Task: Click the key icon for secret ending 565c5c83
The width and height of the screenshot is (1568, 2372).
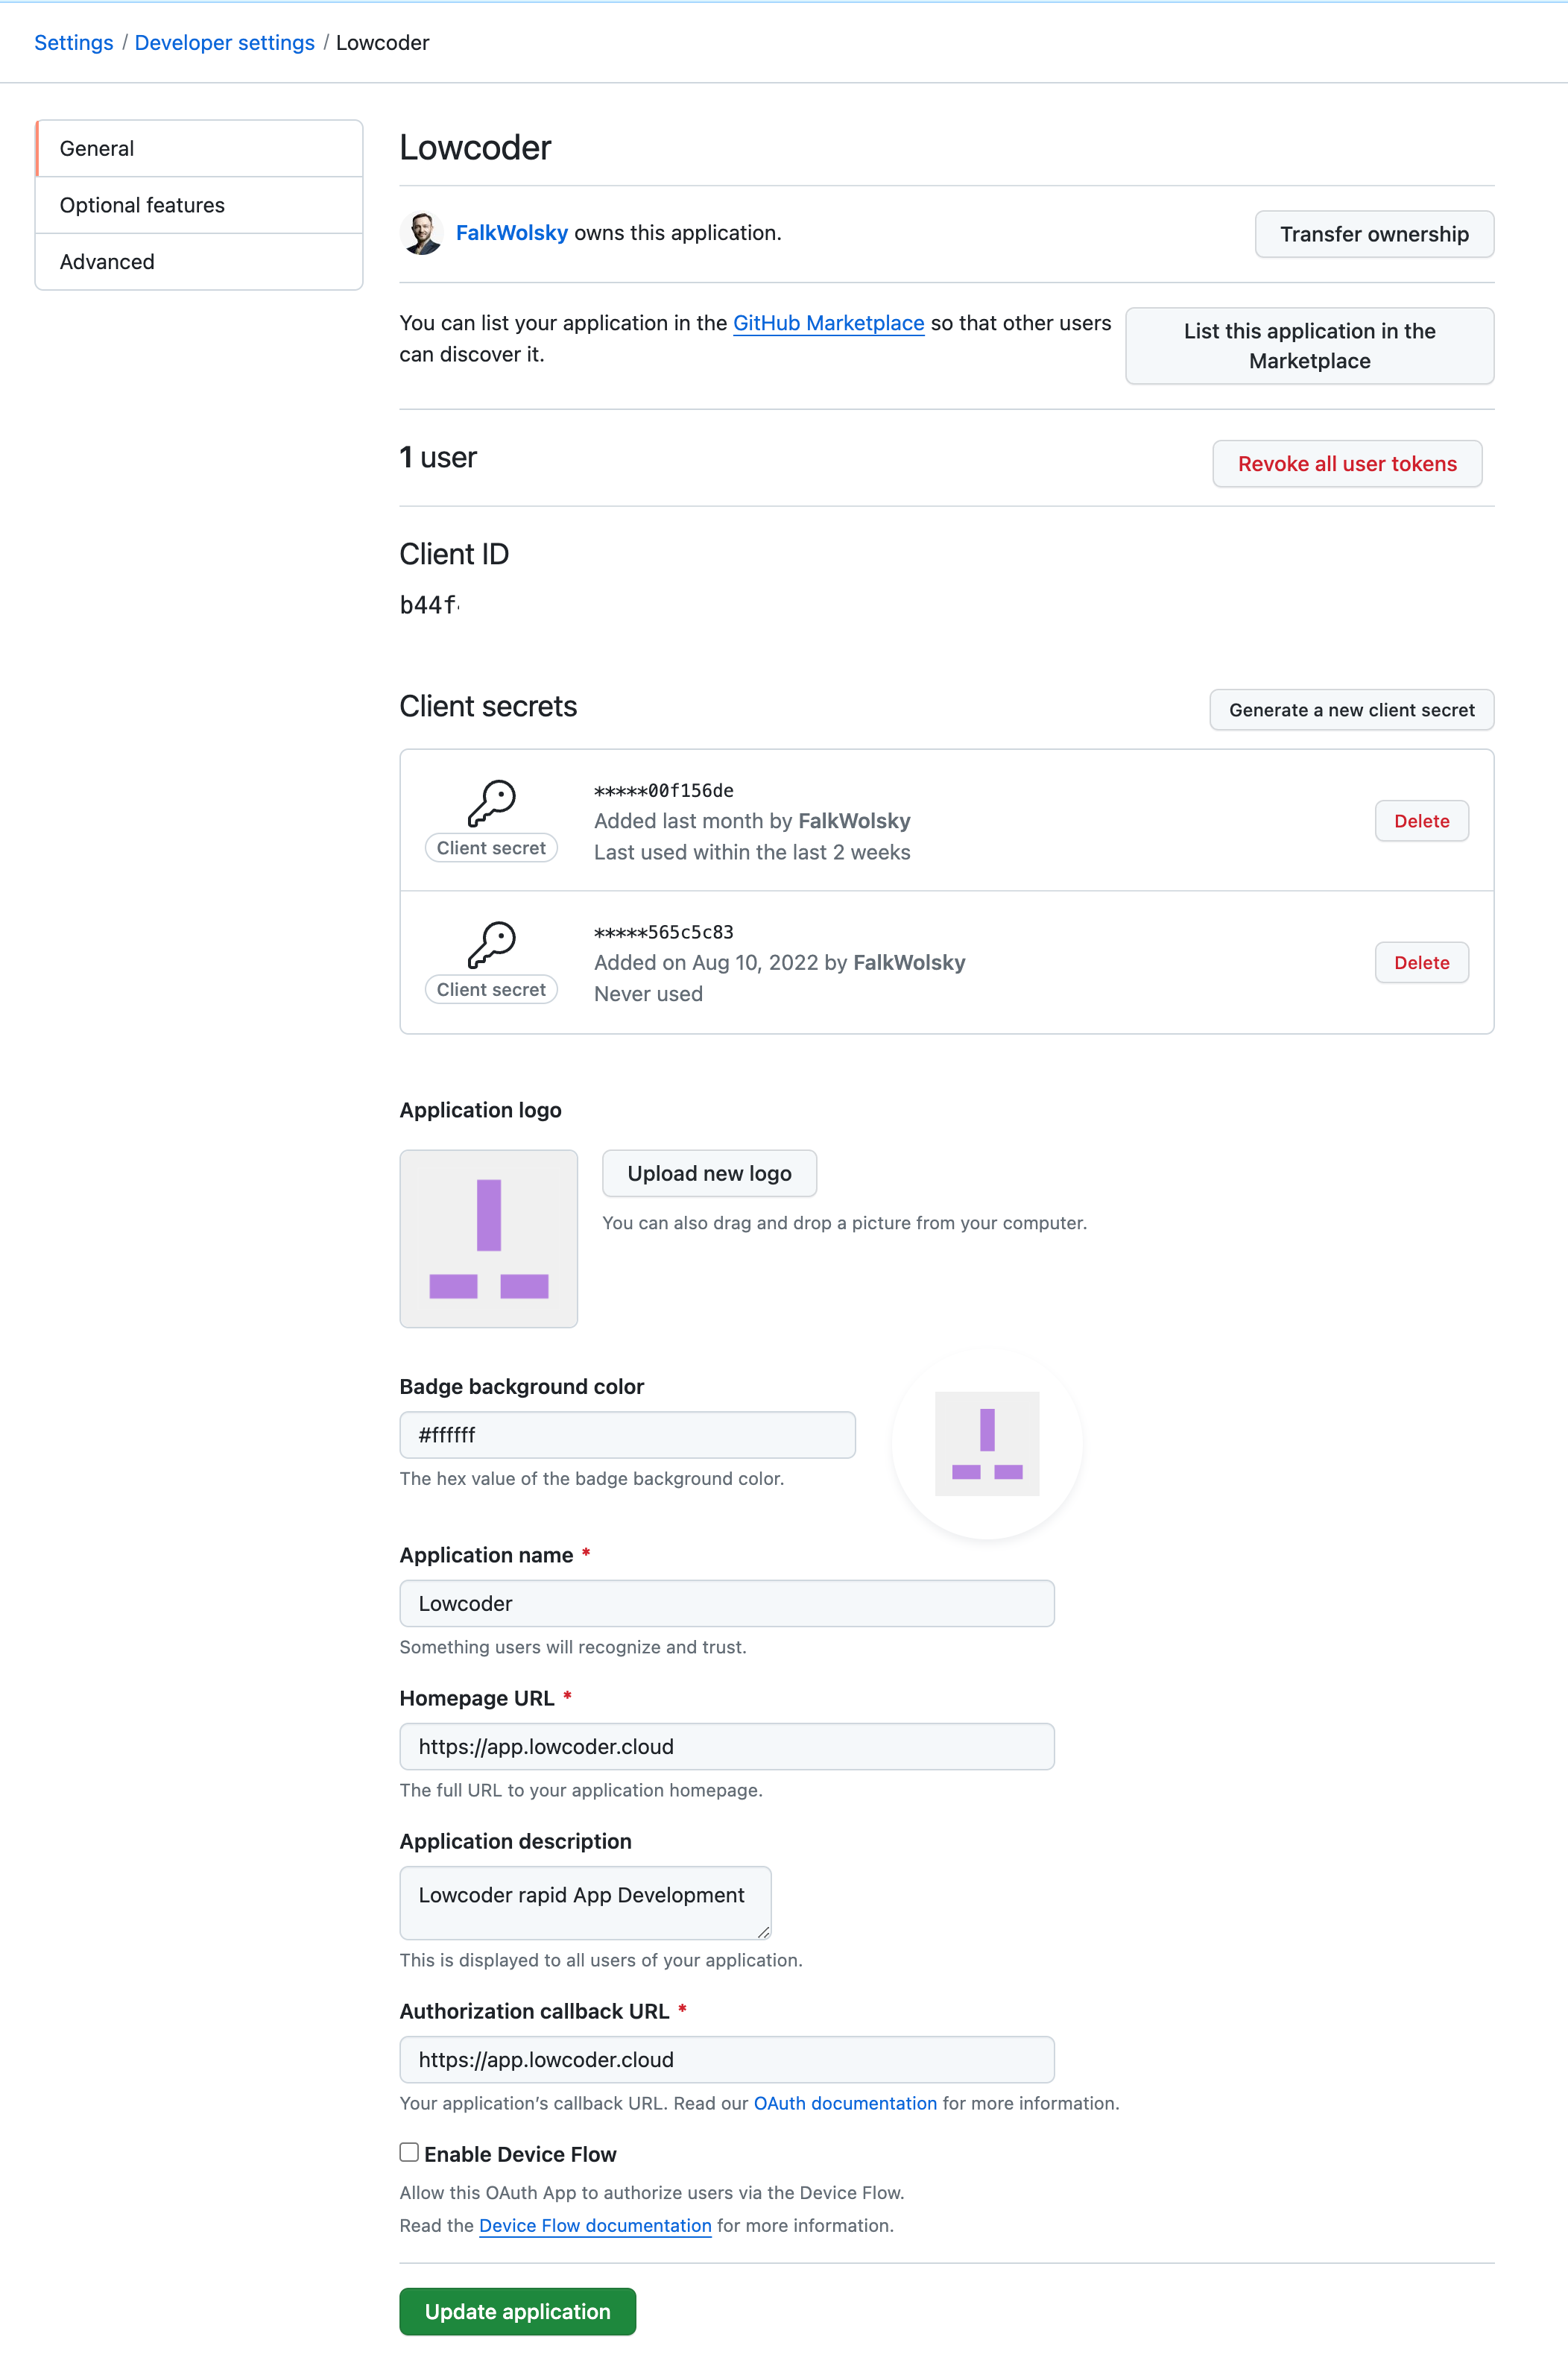Action: point(491,945)
